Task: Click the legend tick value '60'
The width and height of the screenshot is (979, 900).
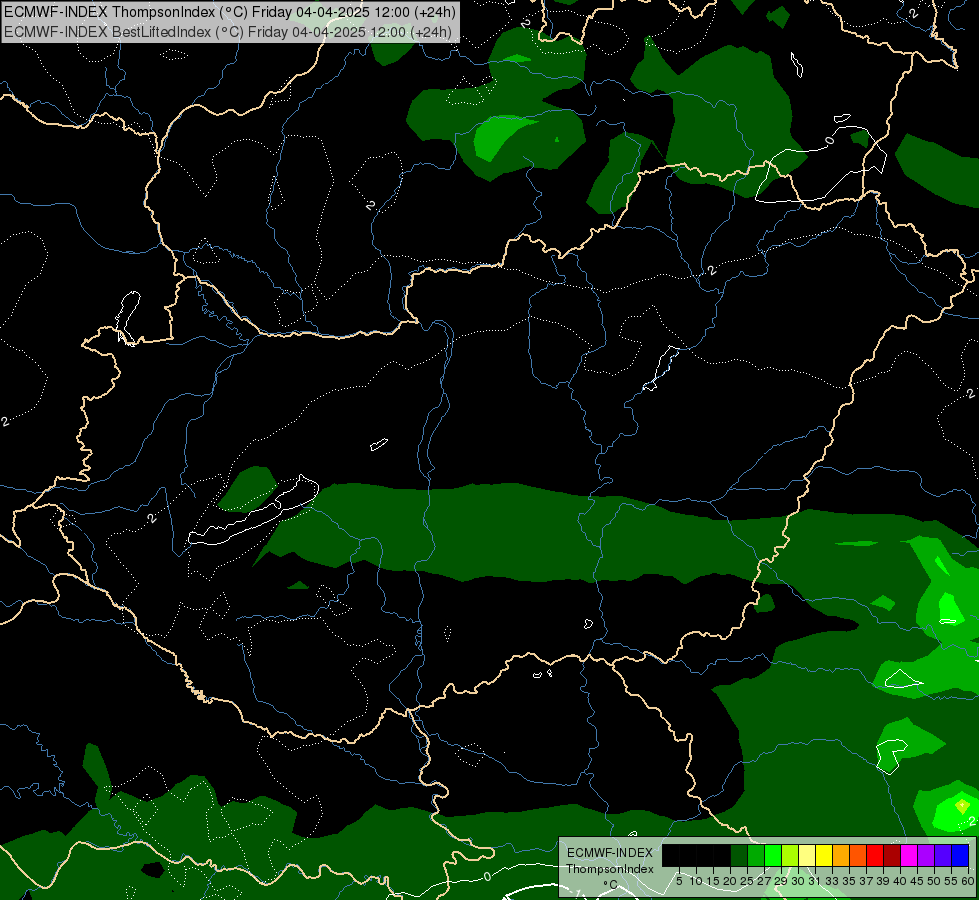Action: [x=968, y=881]
